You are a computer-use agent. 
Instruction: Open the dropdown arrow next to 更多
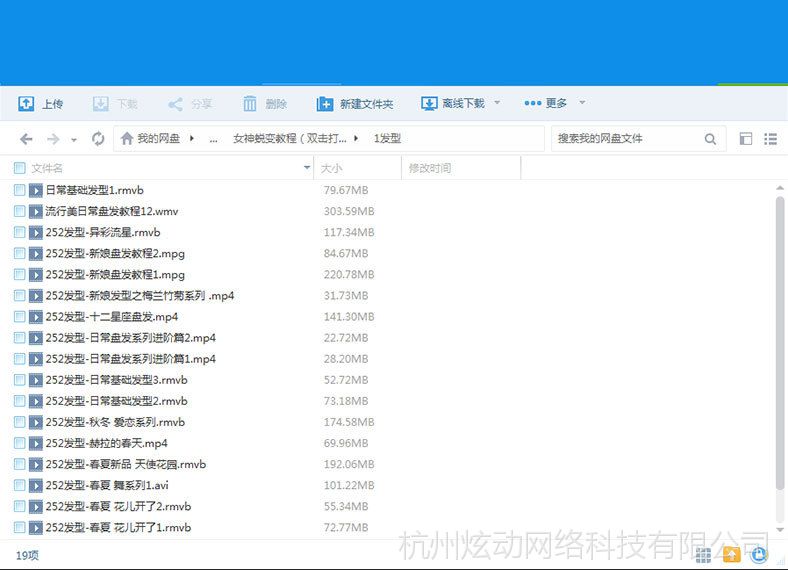point(582,103)
